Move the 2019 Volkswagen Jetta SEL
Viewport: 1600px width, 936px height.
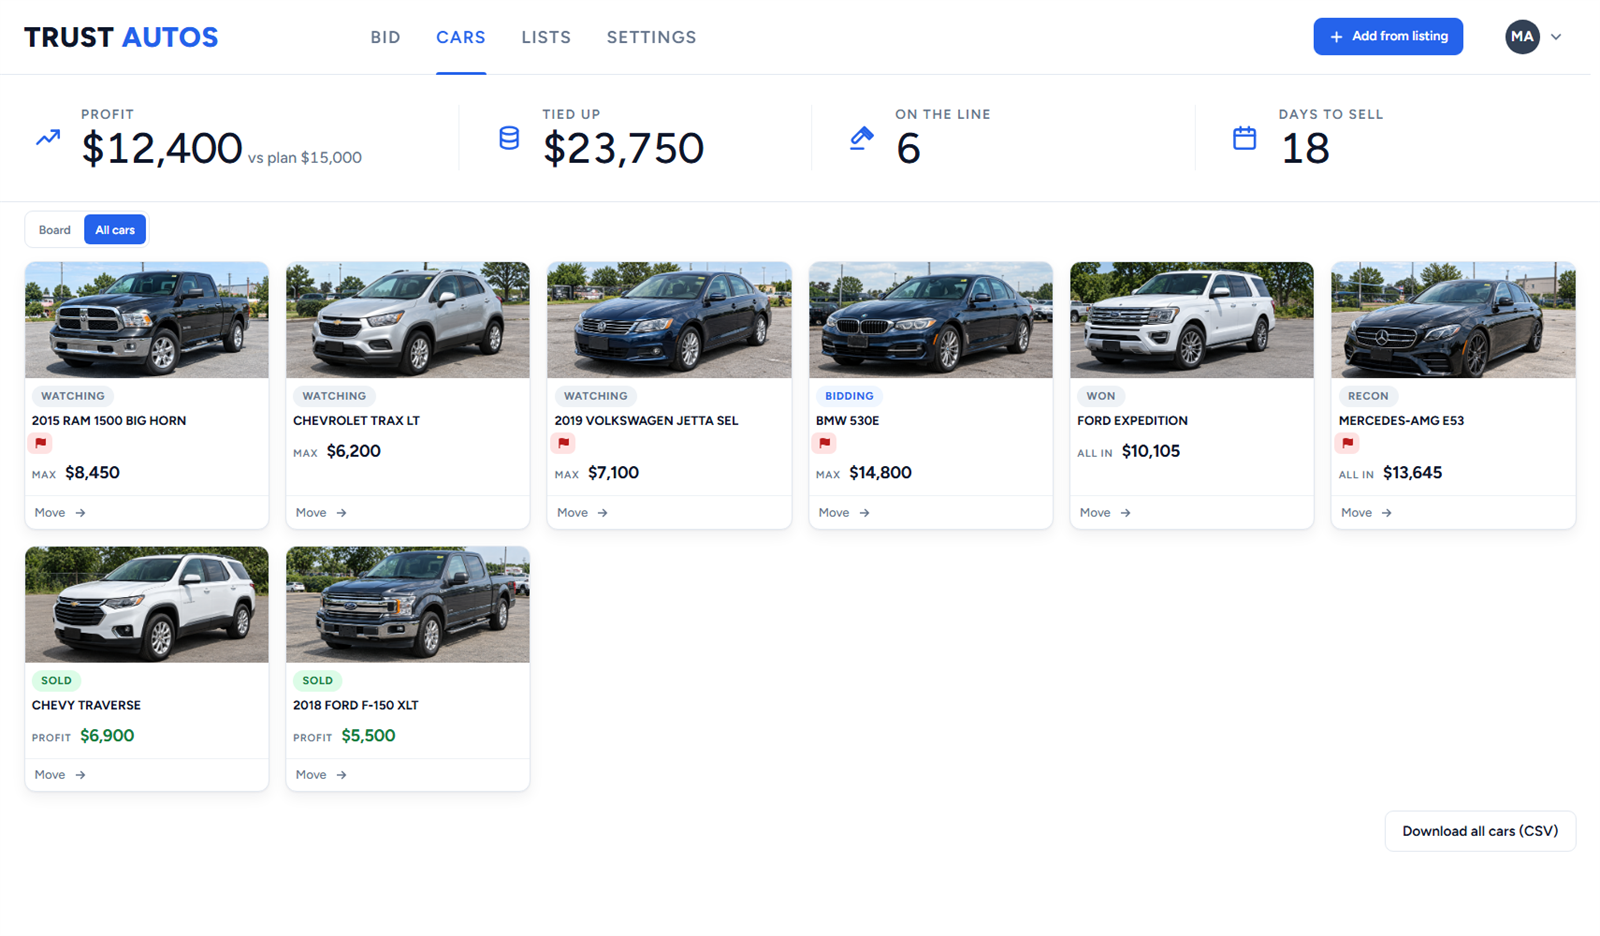point(582,512)
